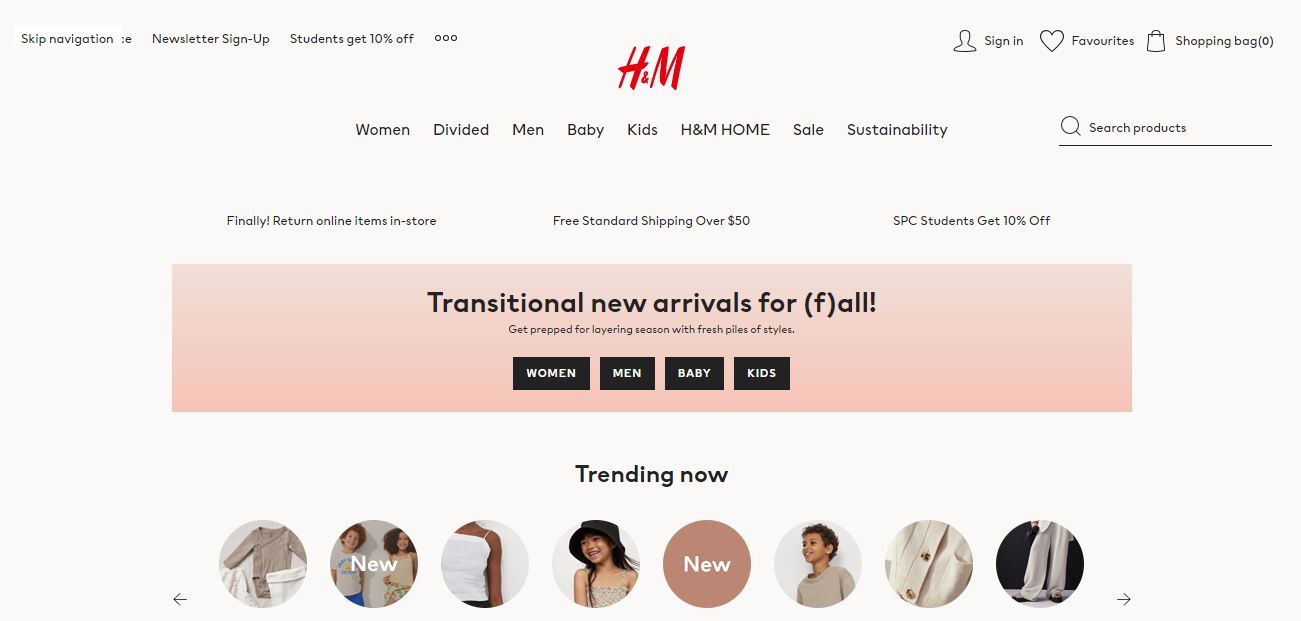Click the BABY banner button
The height and width of the screenshot is (621, 1301).
coord(694,374)
